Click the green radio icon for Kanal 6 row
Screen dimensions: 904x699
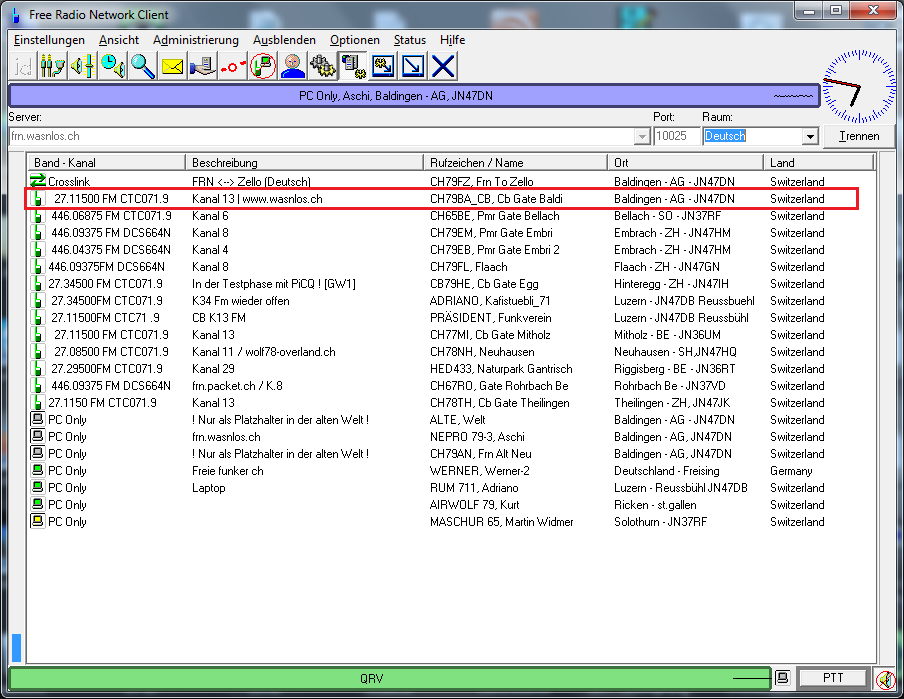click(x=37, y=216)
